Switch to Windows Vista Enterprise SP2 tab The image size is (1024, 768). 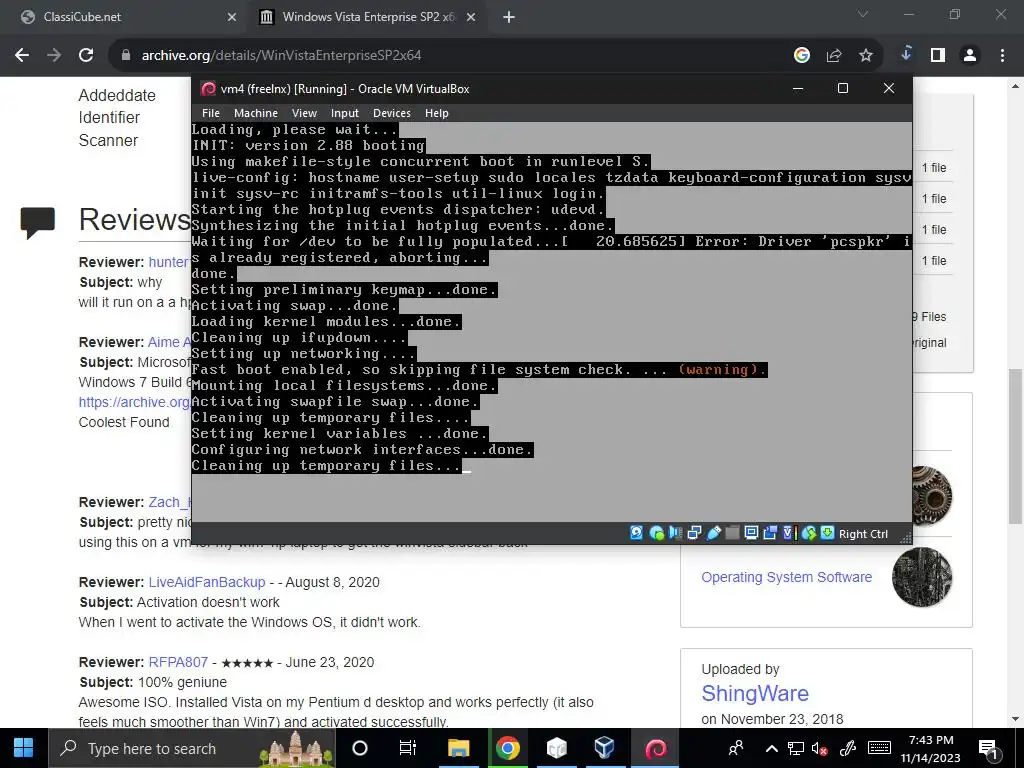click(x=368, y=17)
